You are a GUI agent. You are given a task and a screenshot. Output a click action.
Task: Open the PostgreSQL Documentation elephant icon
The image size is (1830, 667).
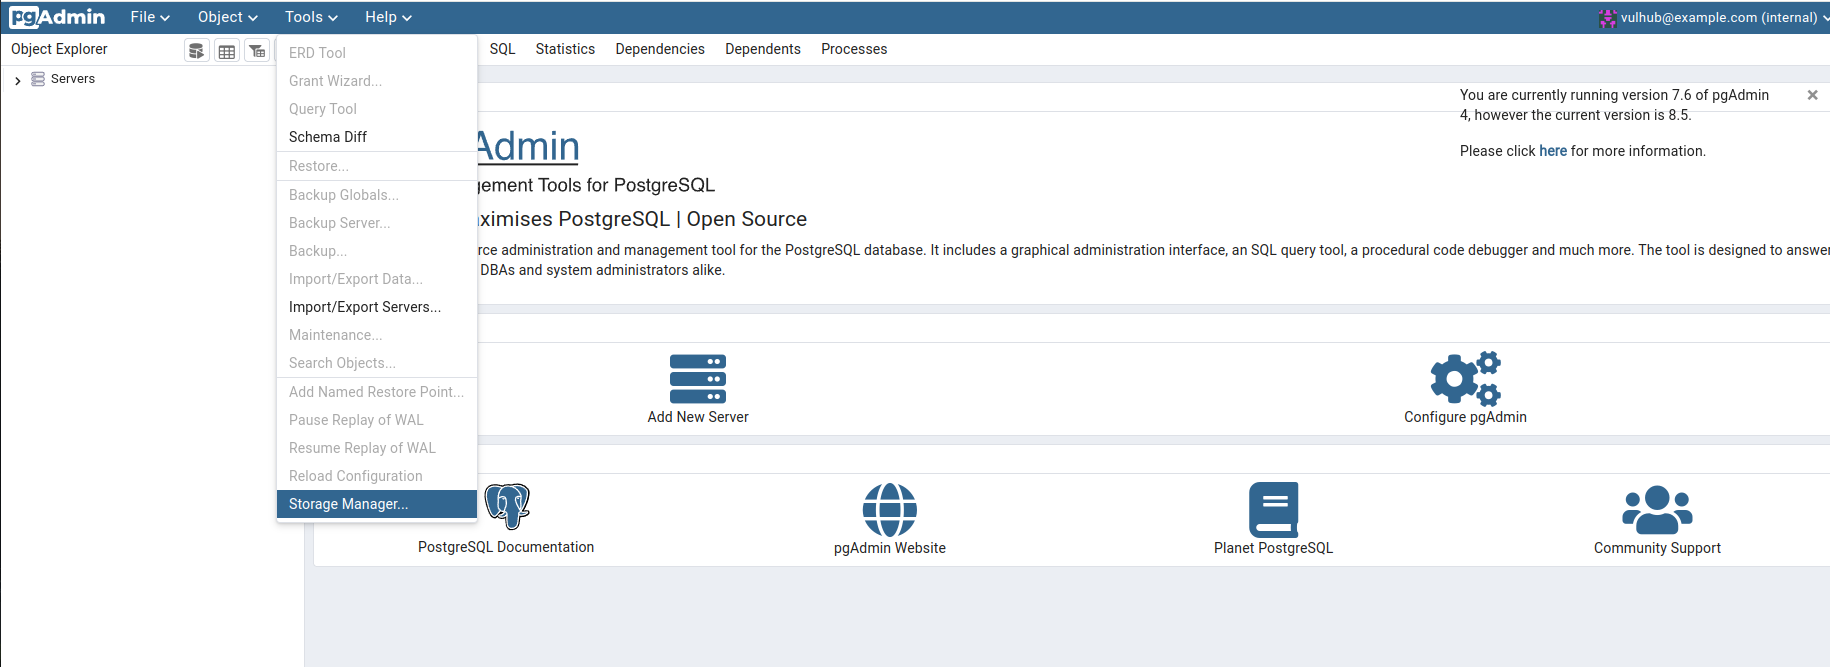pos(507,506)
